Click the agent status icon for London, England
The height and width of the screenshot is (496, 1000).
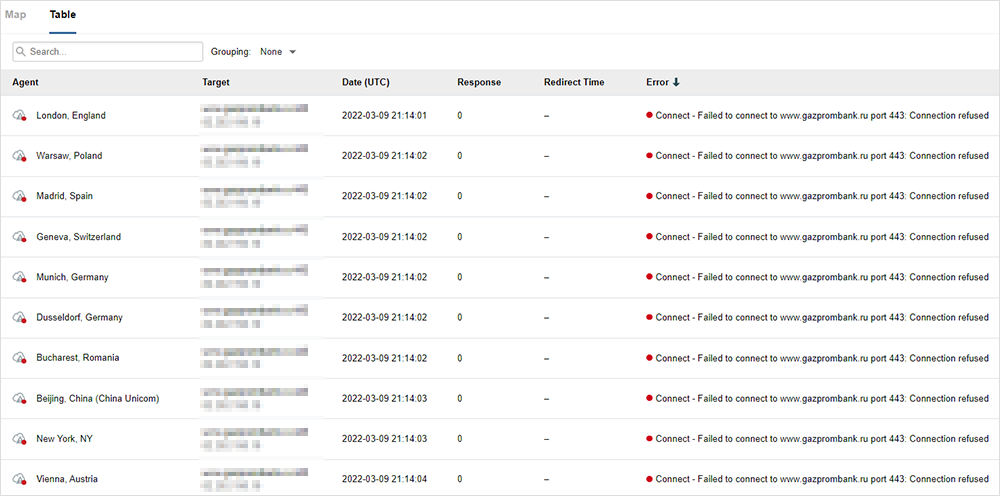click(19, 116)
